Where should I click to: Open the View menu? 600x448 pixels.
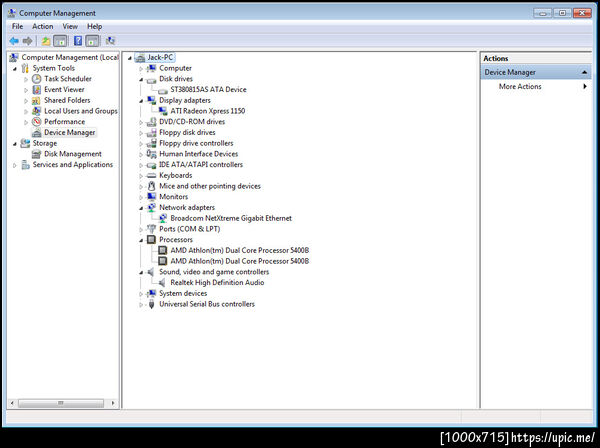(x=70, y=26)
